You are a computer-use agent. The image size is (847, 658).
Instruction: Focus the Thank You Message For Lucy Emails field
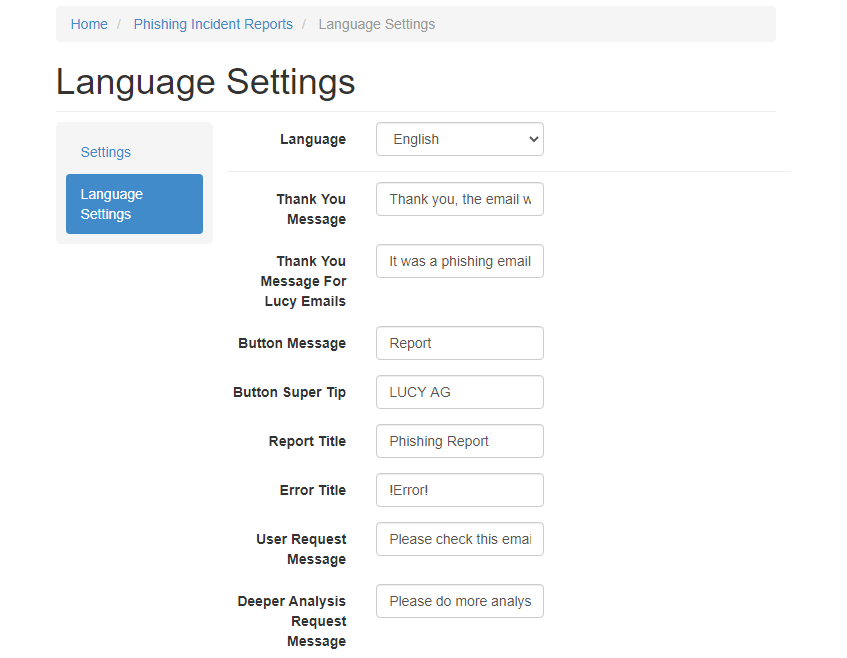point(460,261)
